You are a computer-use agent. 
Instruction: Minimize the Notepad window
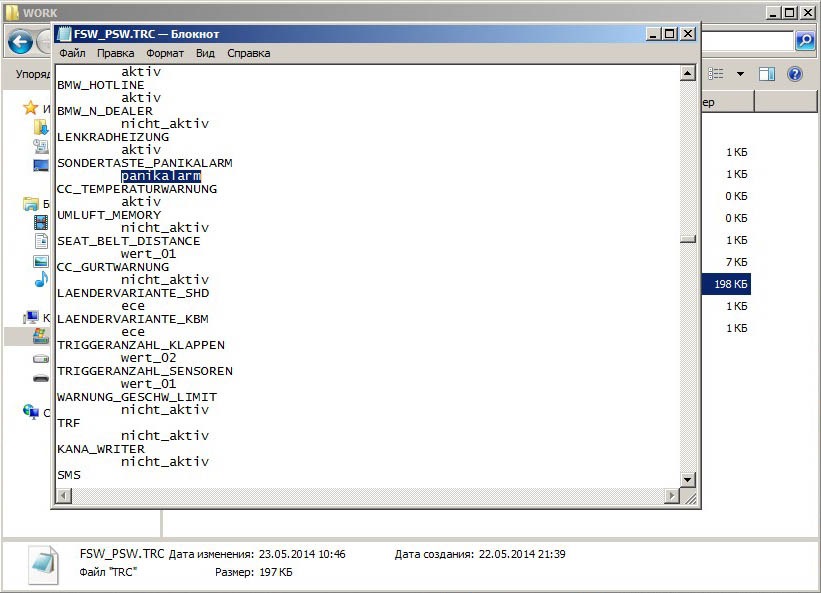[652, 34]
